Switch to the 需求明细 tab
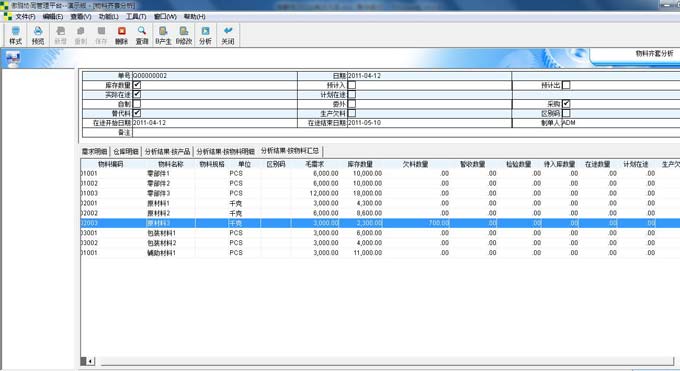 pos(94,151)
